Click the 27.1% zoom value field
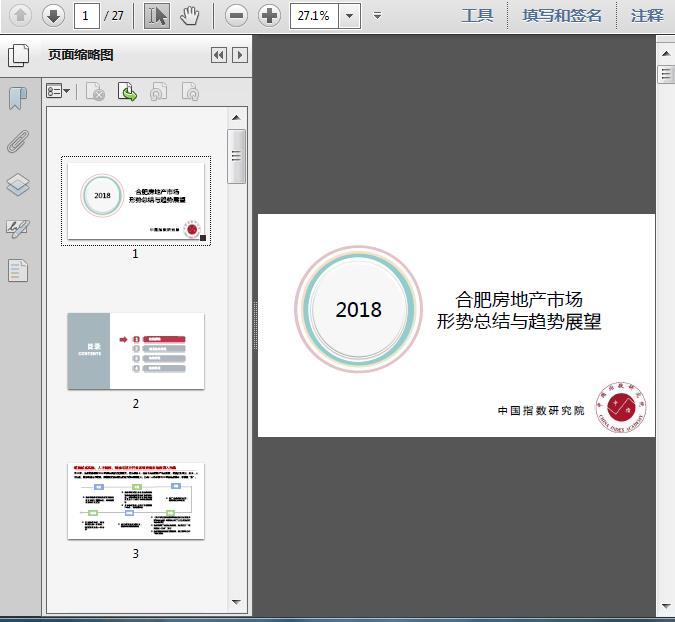 tap(314, 16)
